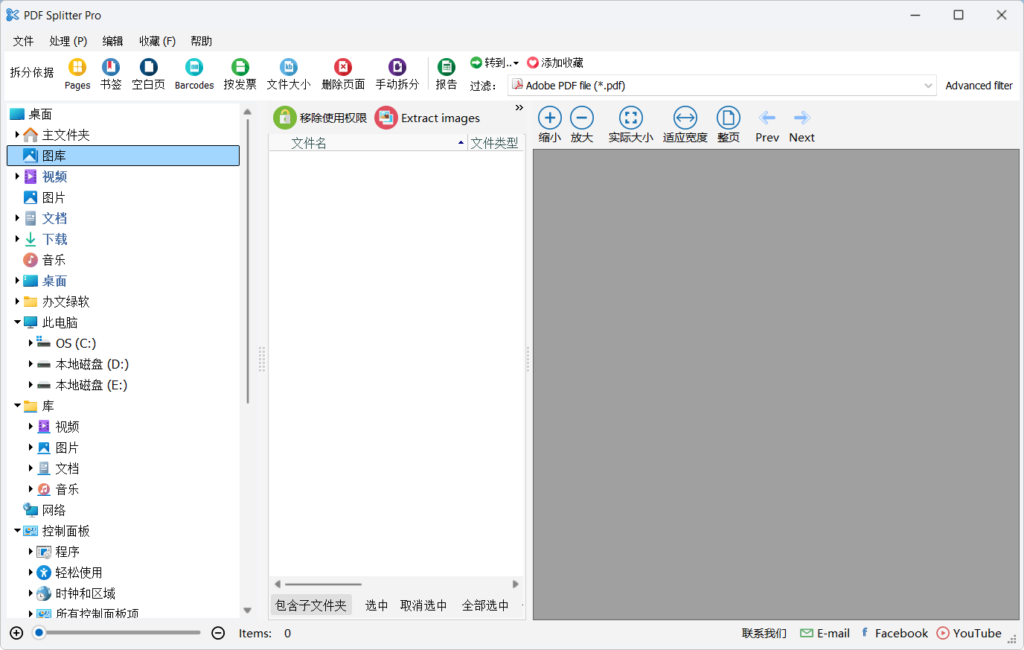Select 时钟和区域 tree item

tap(85, 594)
